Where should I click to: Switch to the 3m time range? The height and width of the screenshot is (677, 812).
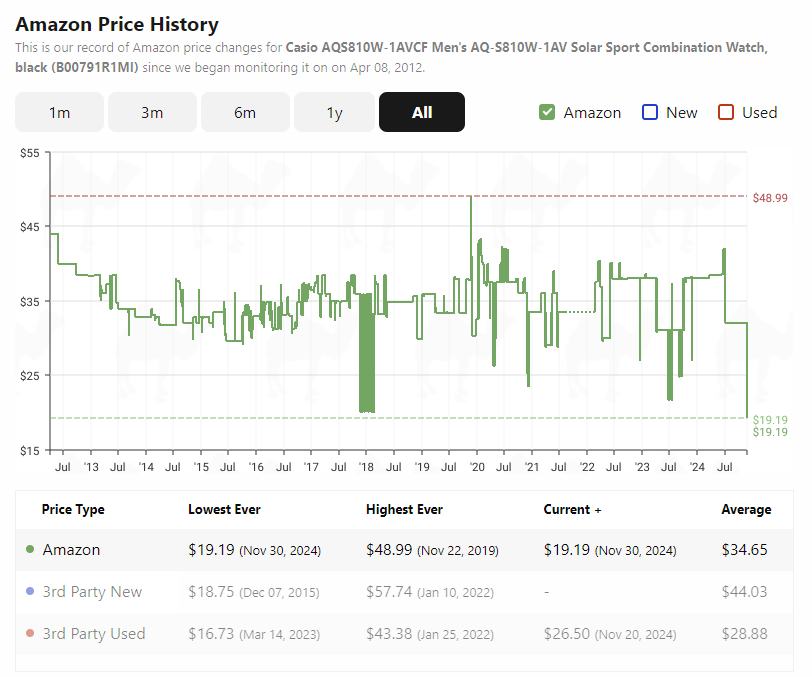[152, 112]
